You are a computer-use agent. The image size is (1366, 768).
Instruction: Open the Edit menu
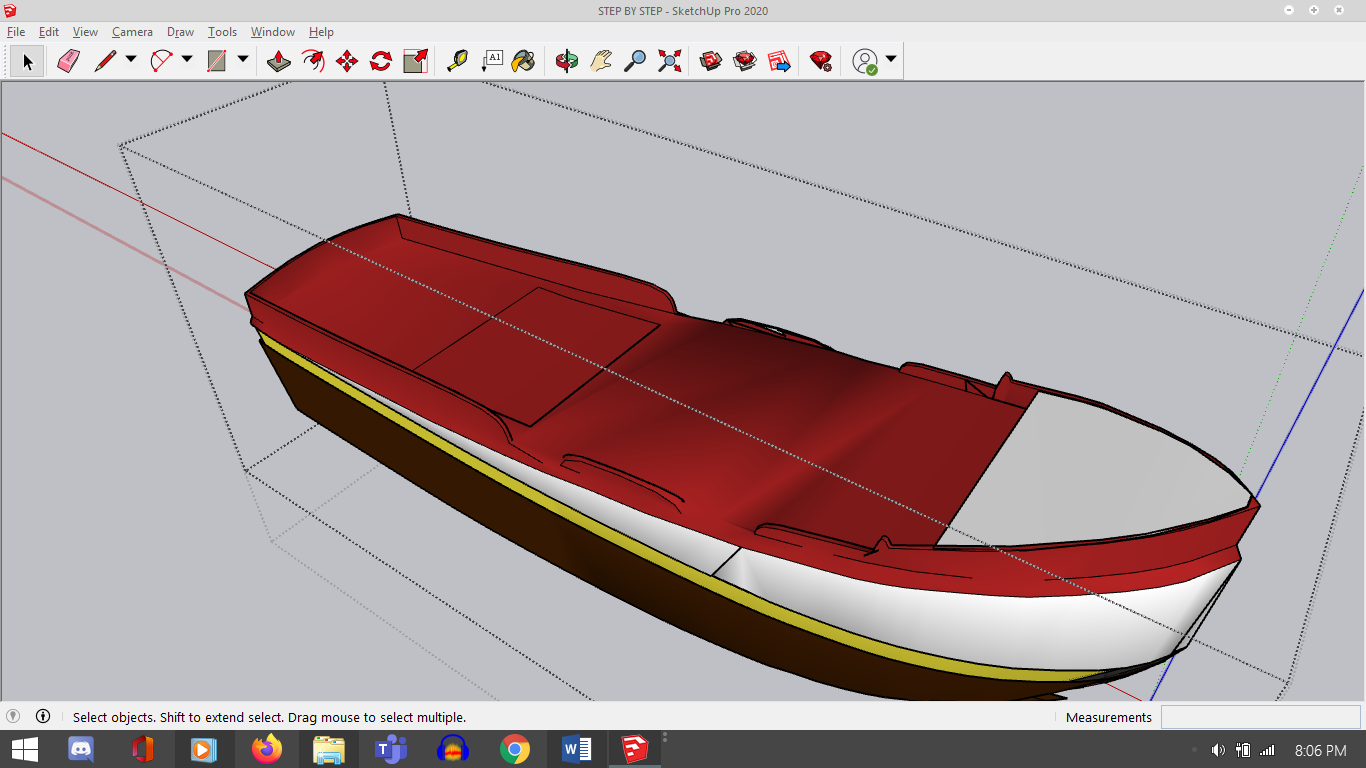[x=49, y=32]
